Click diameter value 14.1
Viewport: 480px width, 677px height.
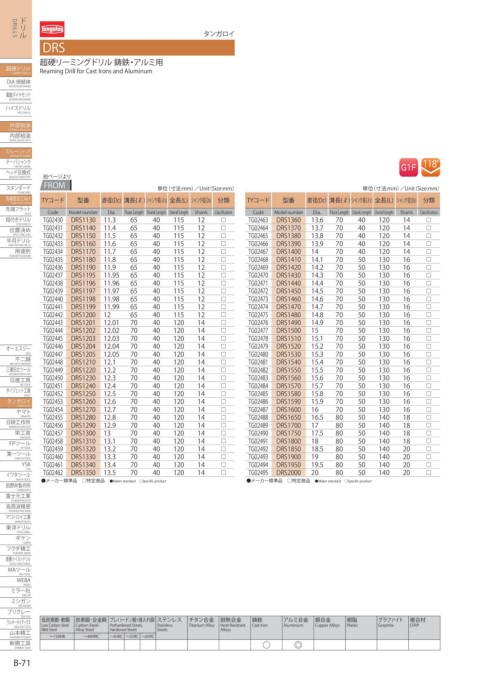pyautogui.click(x=316, y=259)
